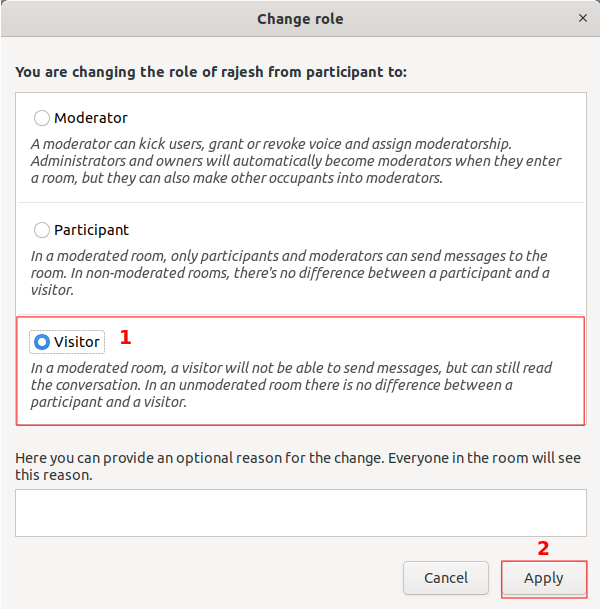Click the Visitor role description paragraph
600x609 pixels.
point(290,385)
